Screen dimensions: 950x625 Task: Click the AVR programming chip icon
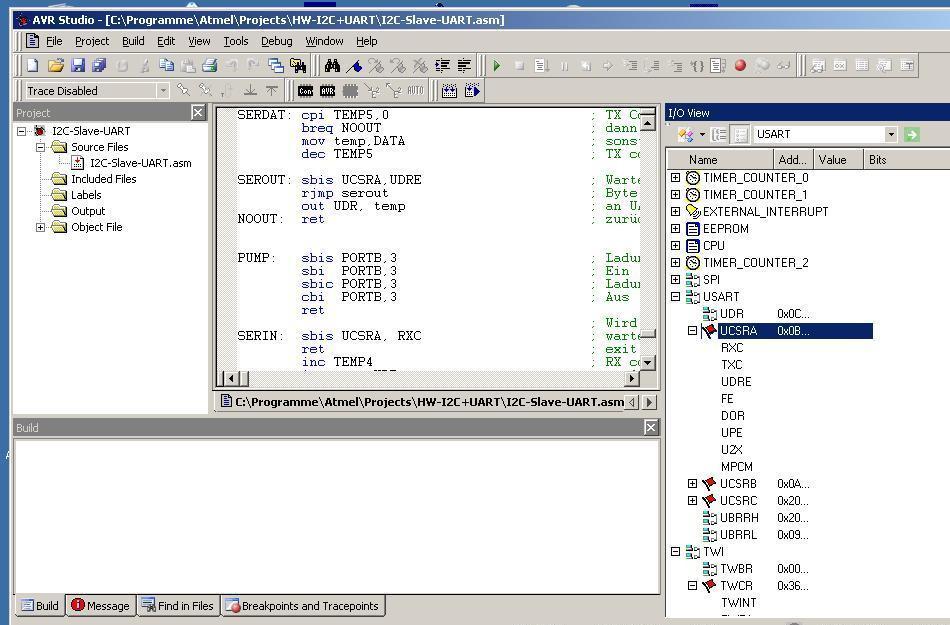[x=327, y=91]
